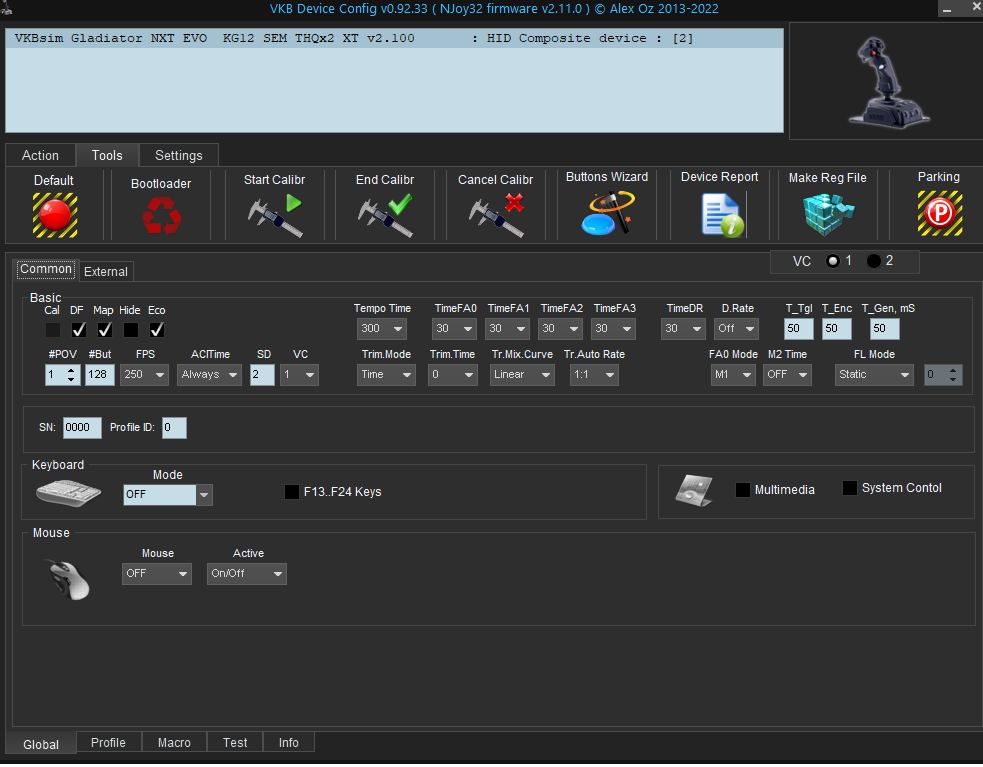Viewport: 983px width, 767px height.
Task: Switch to the Tools tab
Action: (107, 156)
